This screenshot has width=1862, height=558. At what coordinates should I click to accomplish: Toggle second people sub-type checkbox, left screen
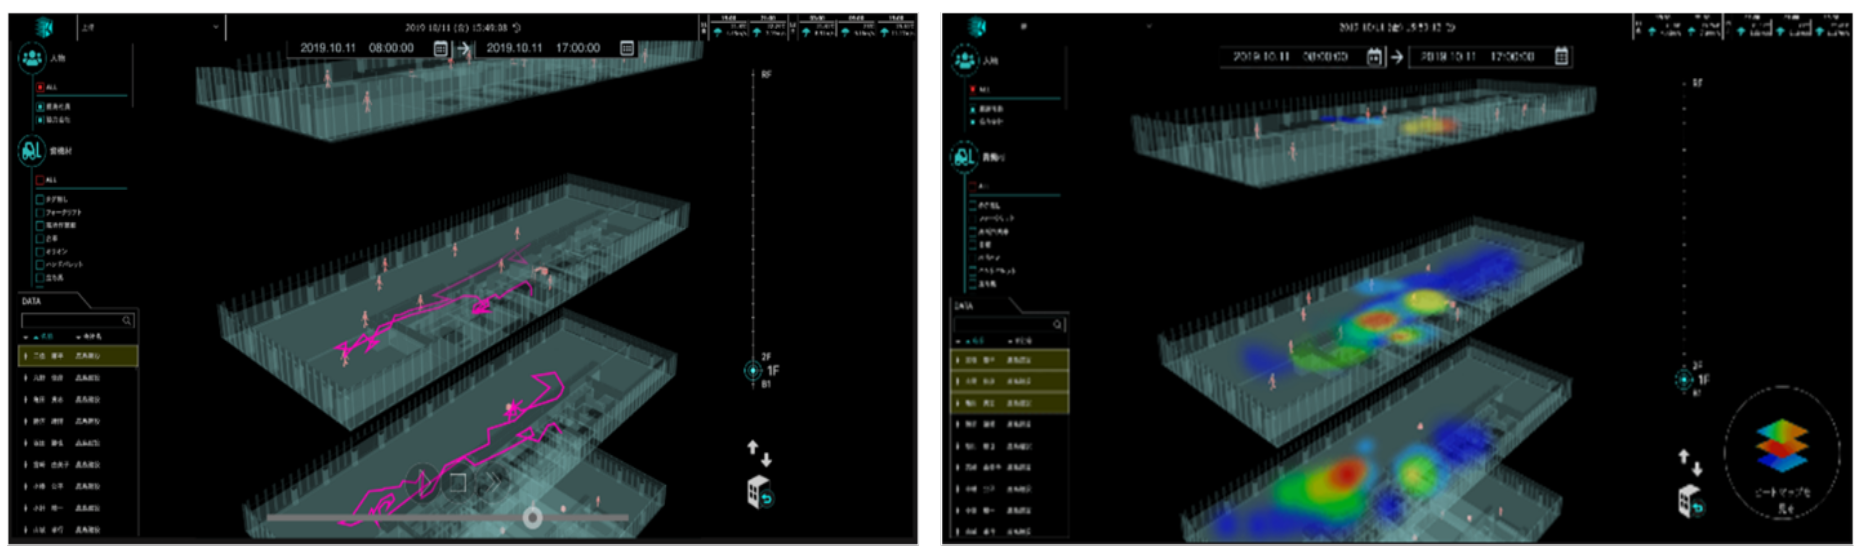41,119
